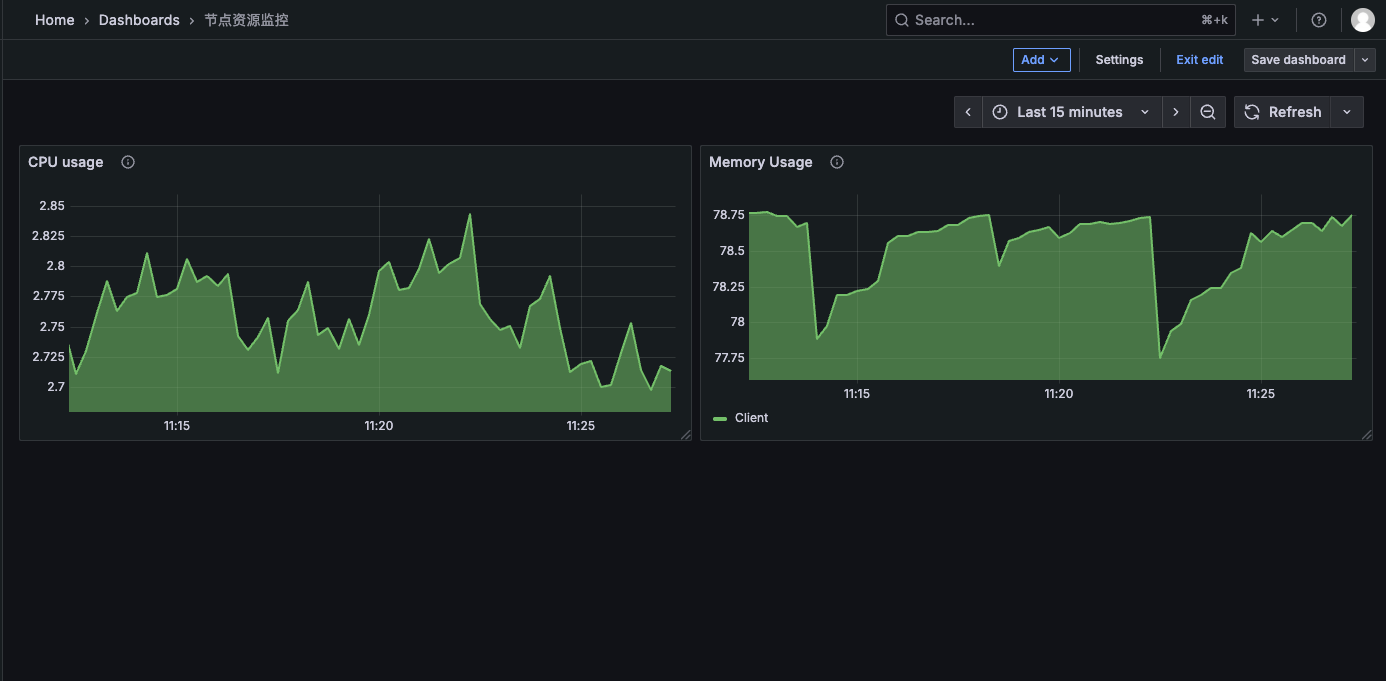Click the zoom out time range icon
The height and width of the screenshot is (681, 1386).
[1207, 111]
